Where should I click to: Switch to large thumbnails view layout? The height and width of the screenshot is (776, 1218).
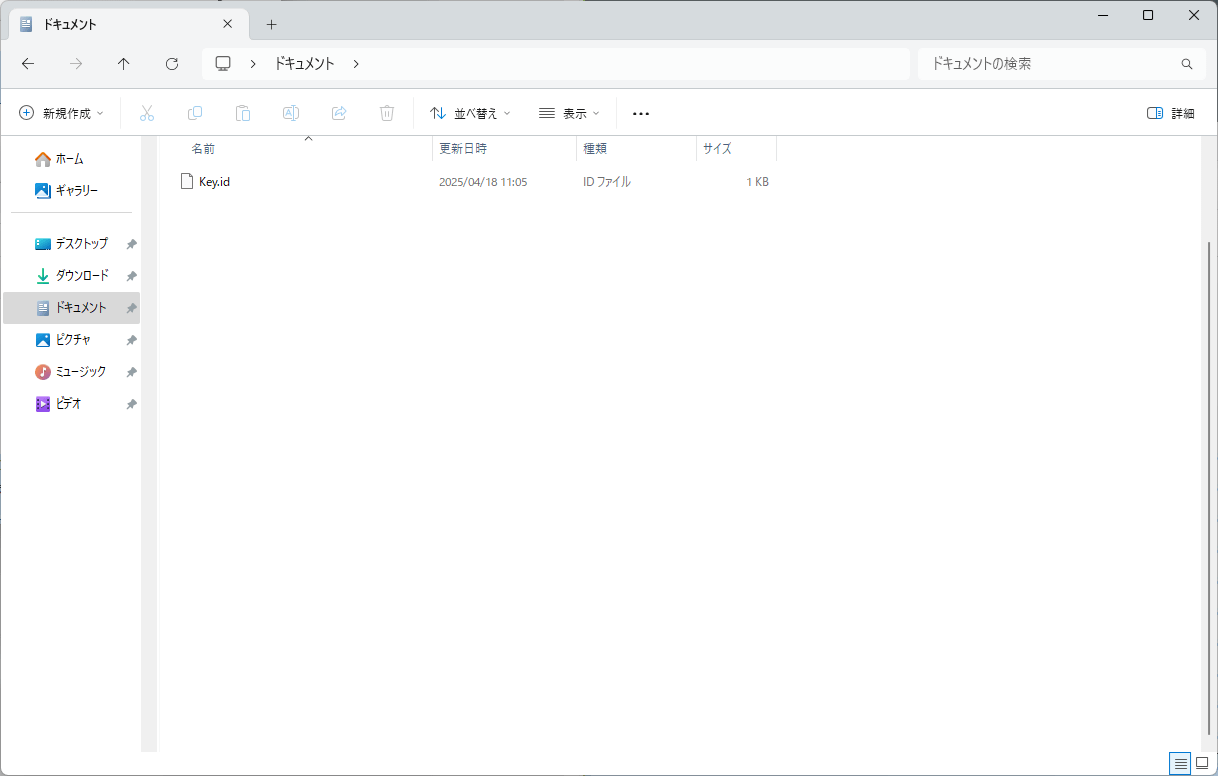[x=1202, y=763]
